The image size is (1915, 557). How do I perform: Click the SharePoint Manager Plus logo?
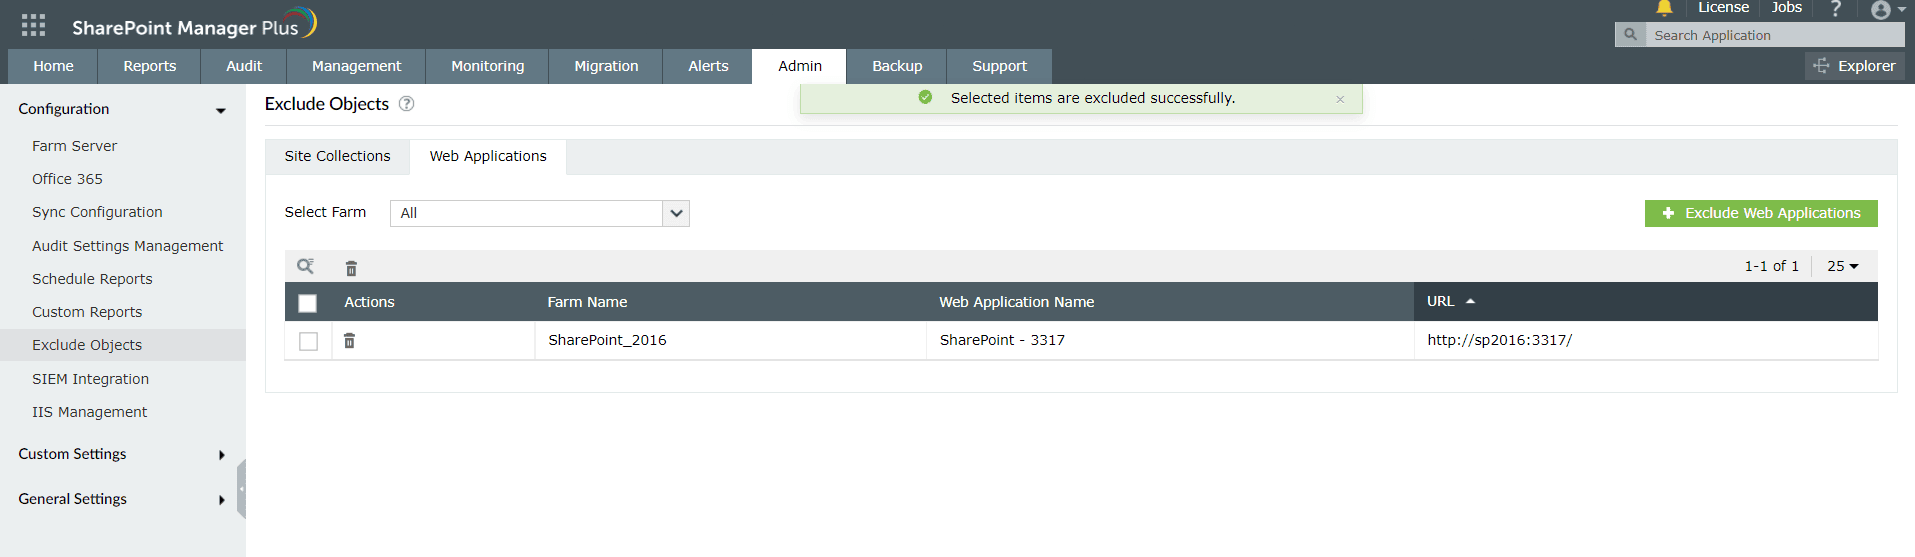[x=194, y=25]
